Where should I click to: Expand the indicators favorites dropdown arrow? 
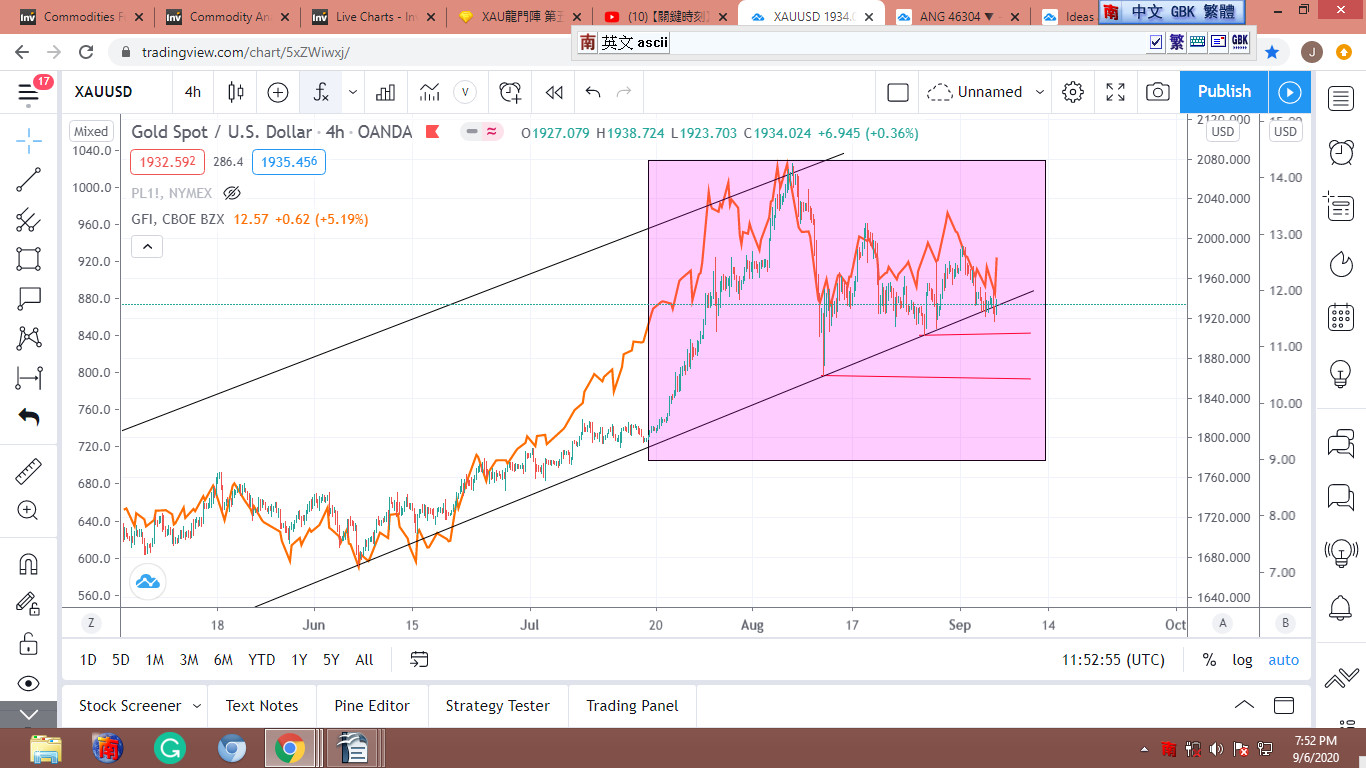pos(353,92)
